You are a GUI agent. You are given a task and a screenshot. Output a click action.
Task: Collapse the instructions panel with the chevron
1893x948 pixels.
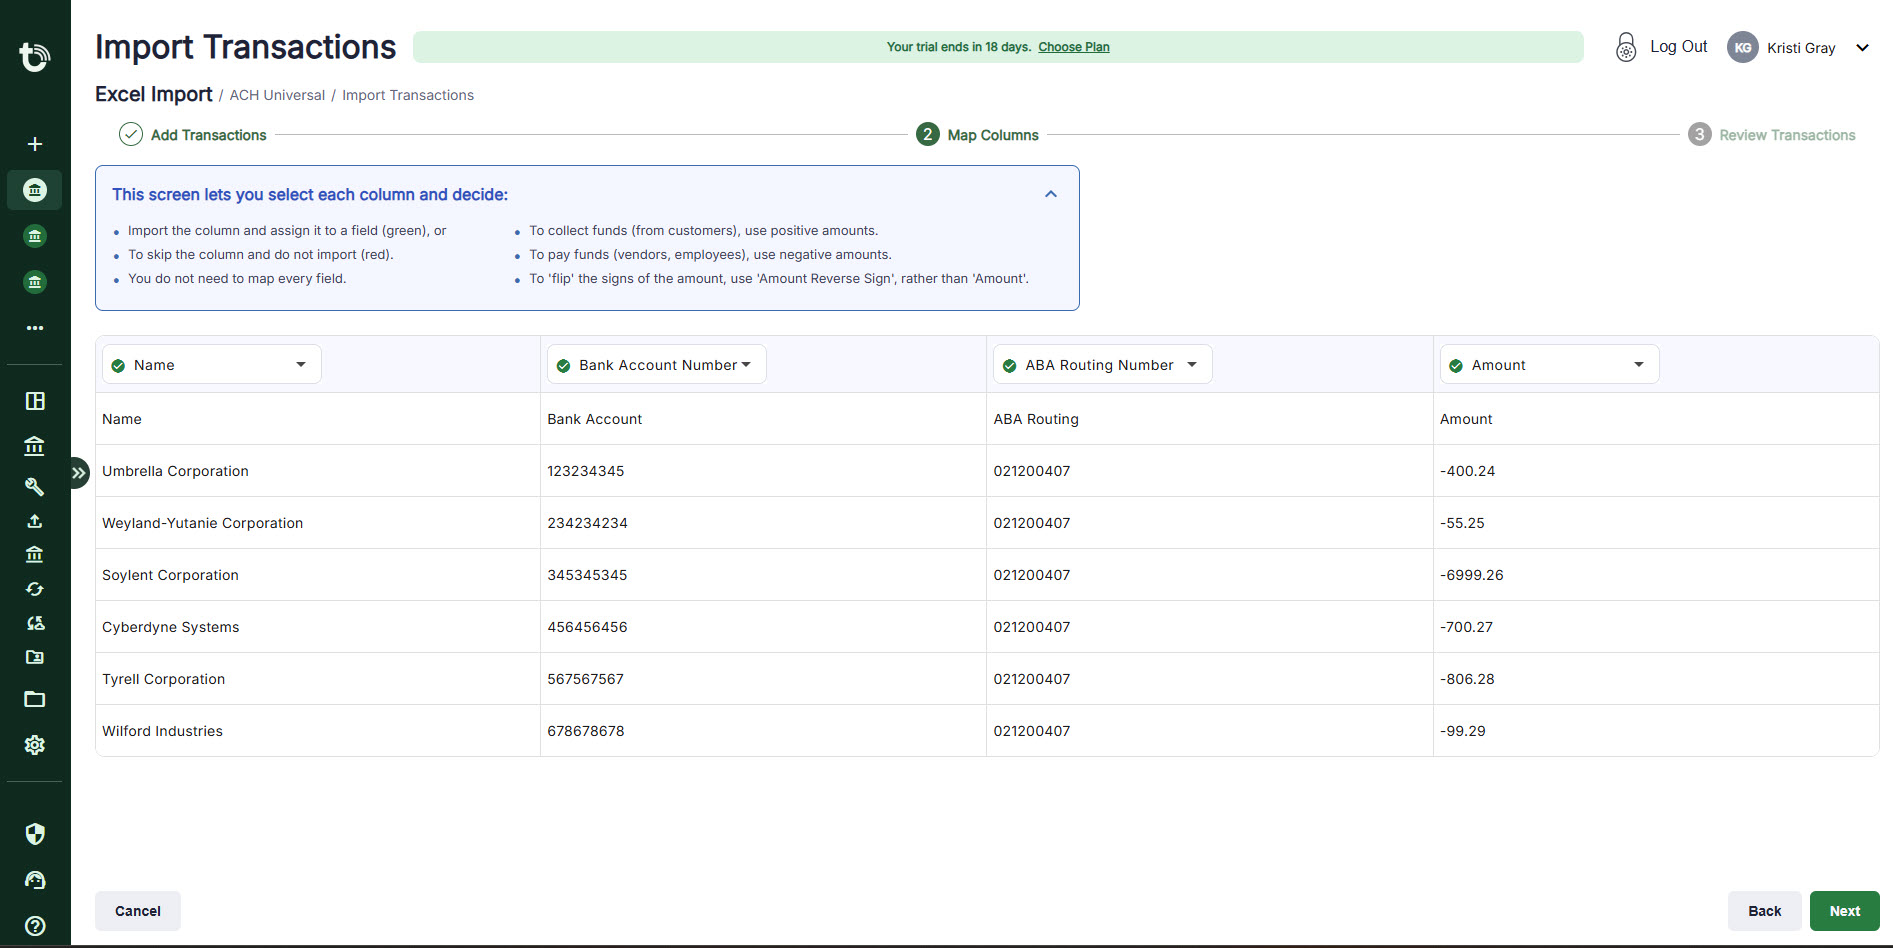tap(1050, 193)
